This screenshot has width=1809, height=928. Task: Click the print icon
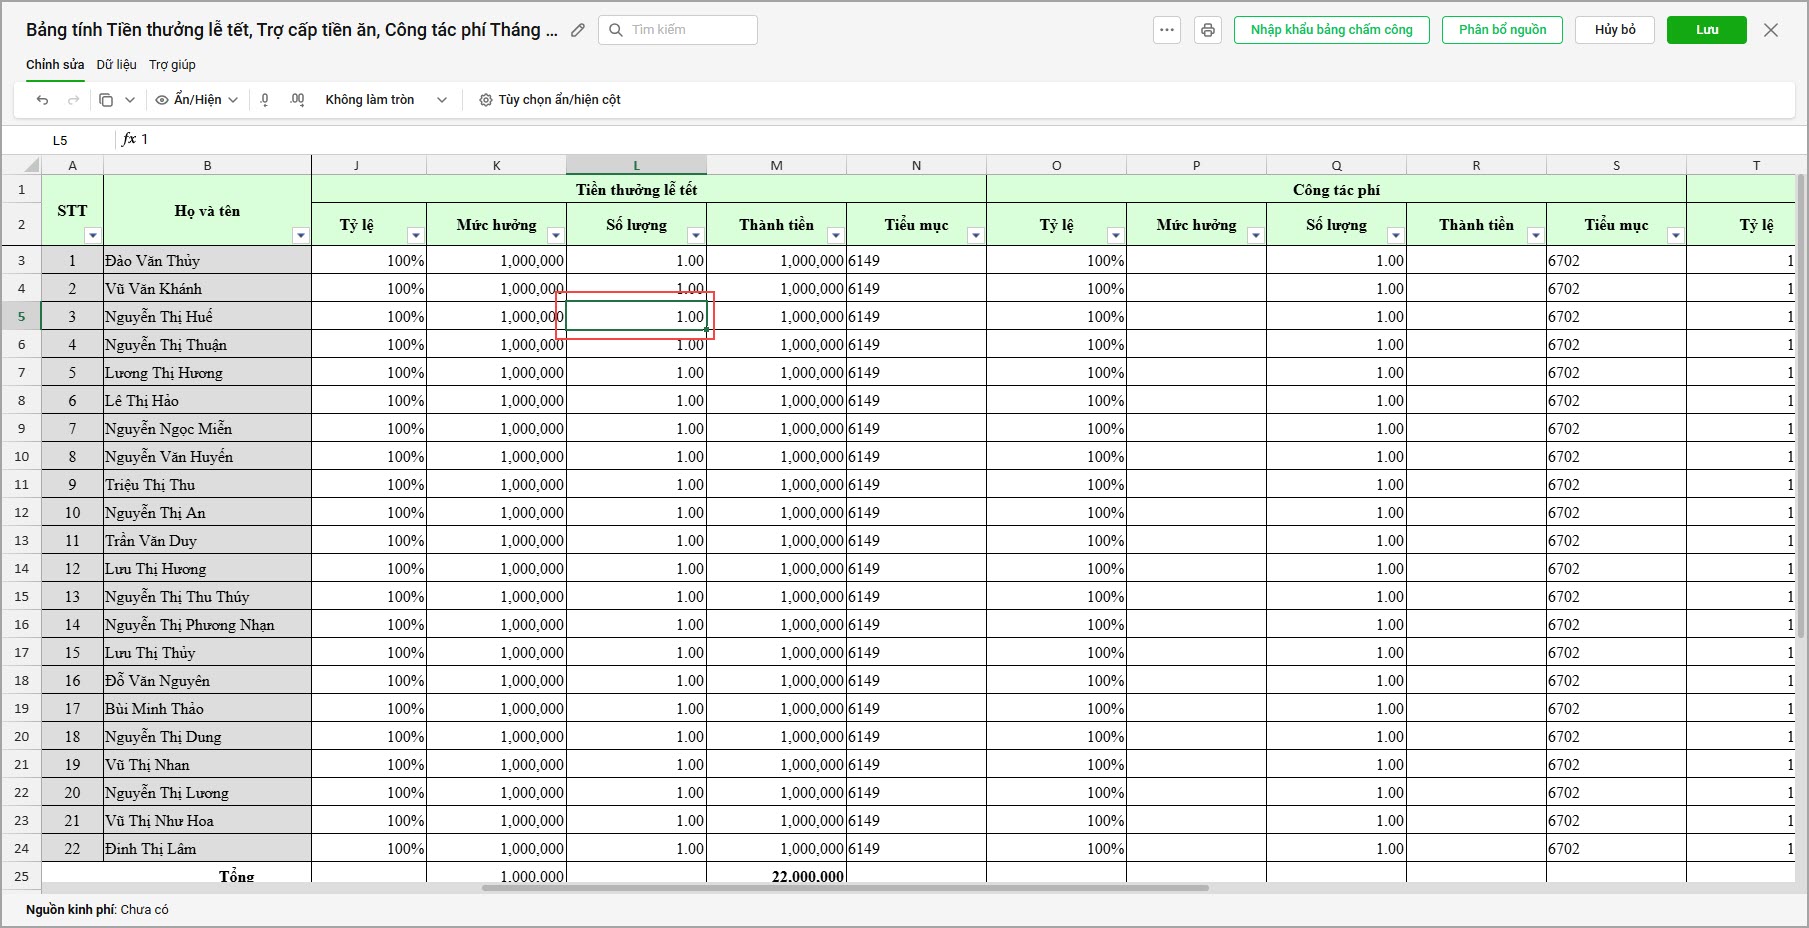(x=1208, y=30)
